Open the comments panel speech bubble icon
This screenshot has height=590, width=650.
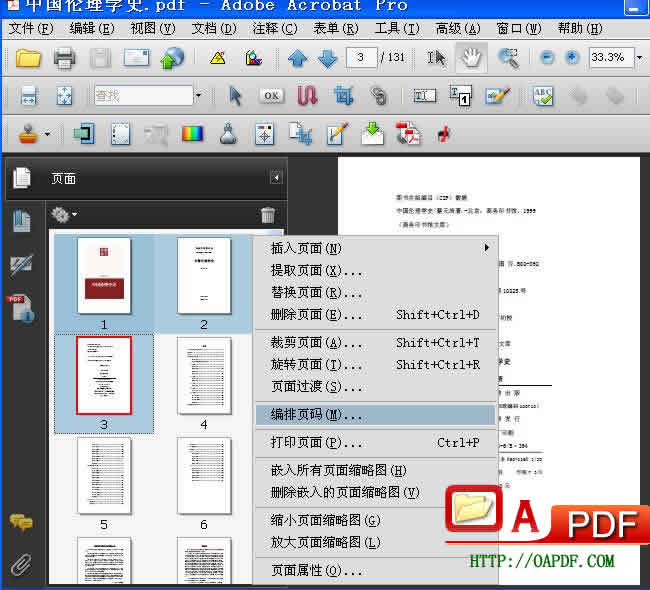21,522
